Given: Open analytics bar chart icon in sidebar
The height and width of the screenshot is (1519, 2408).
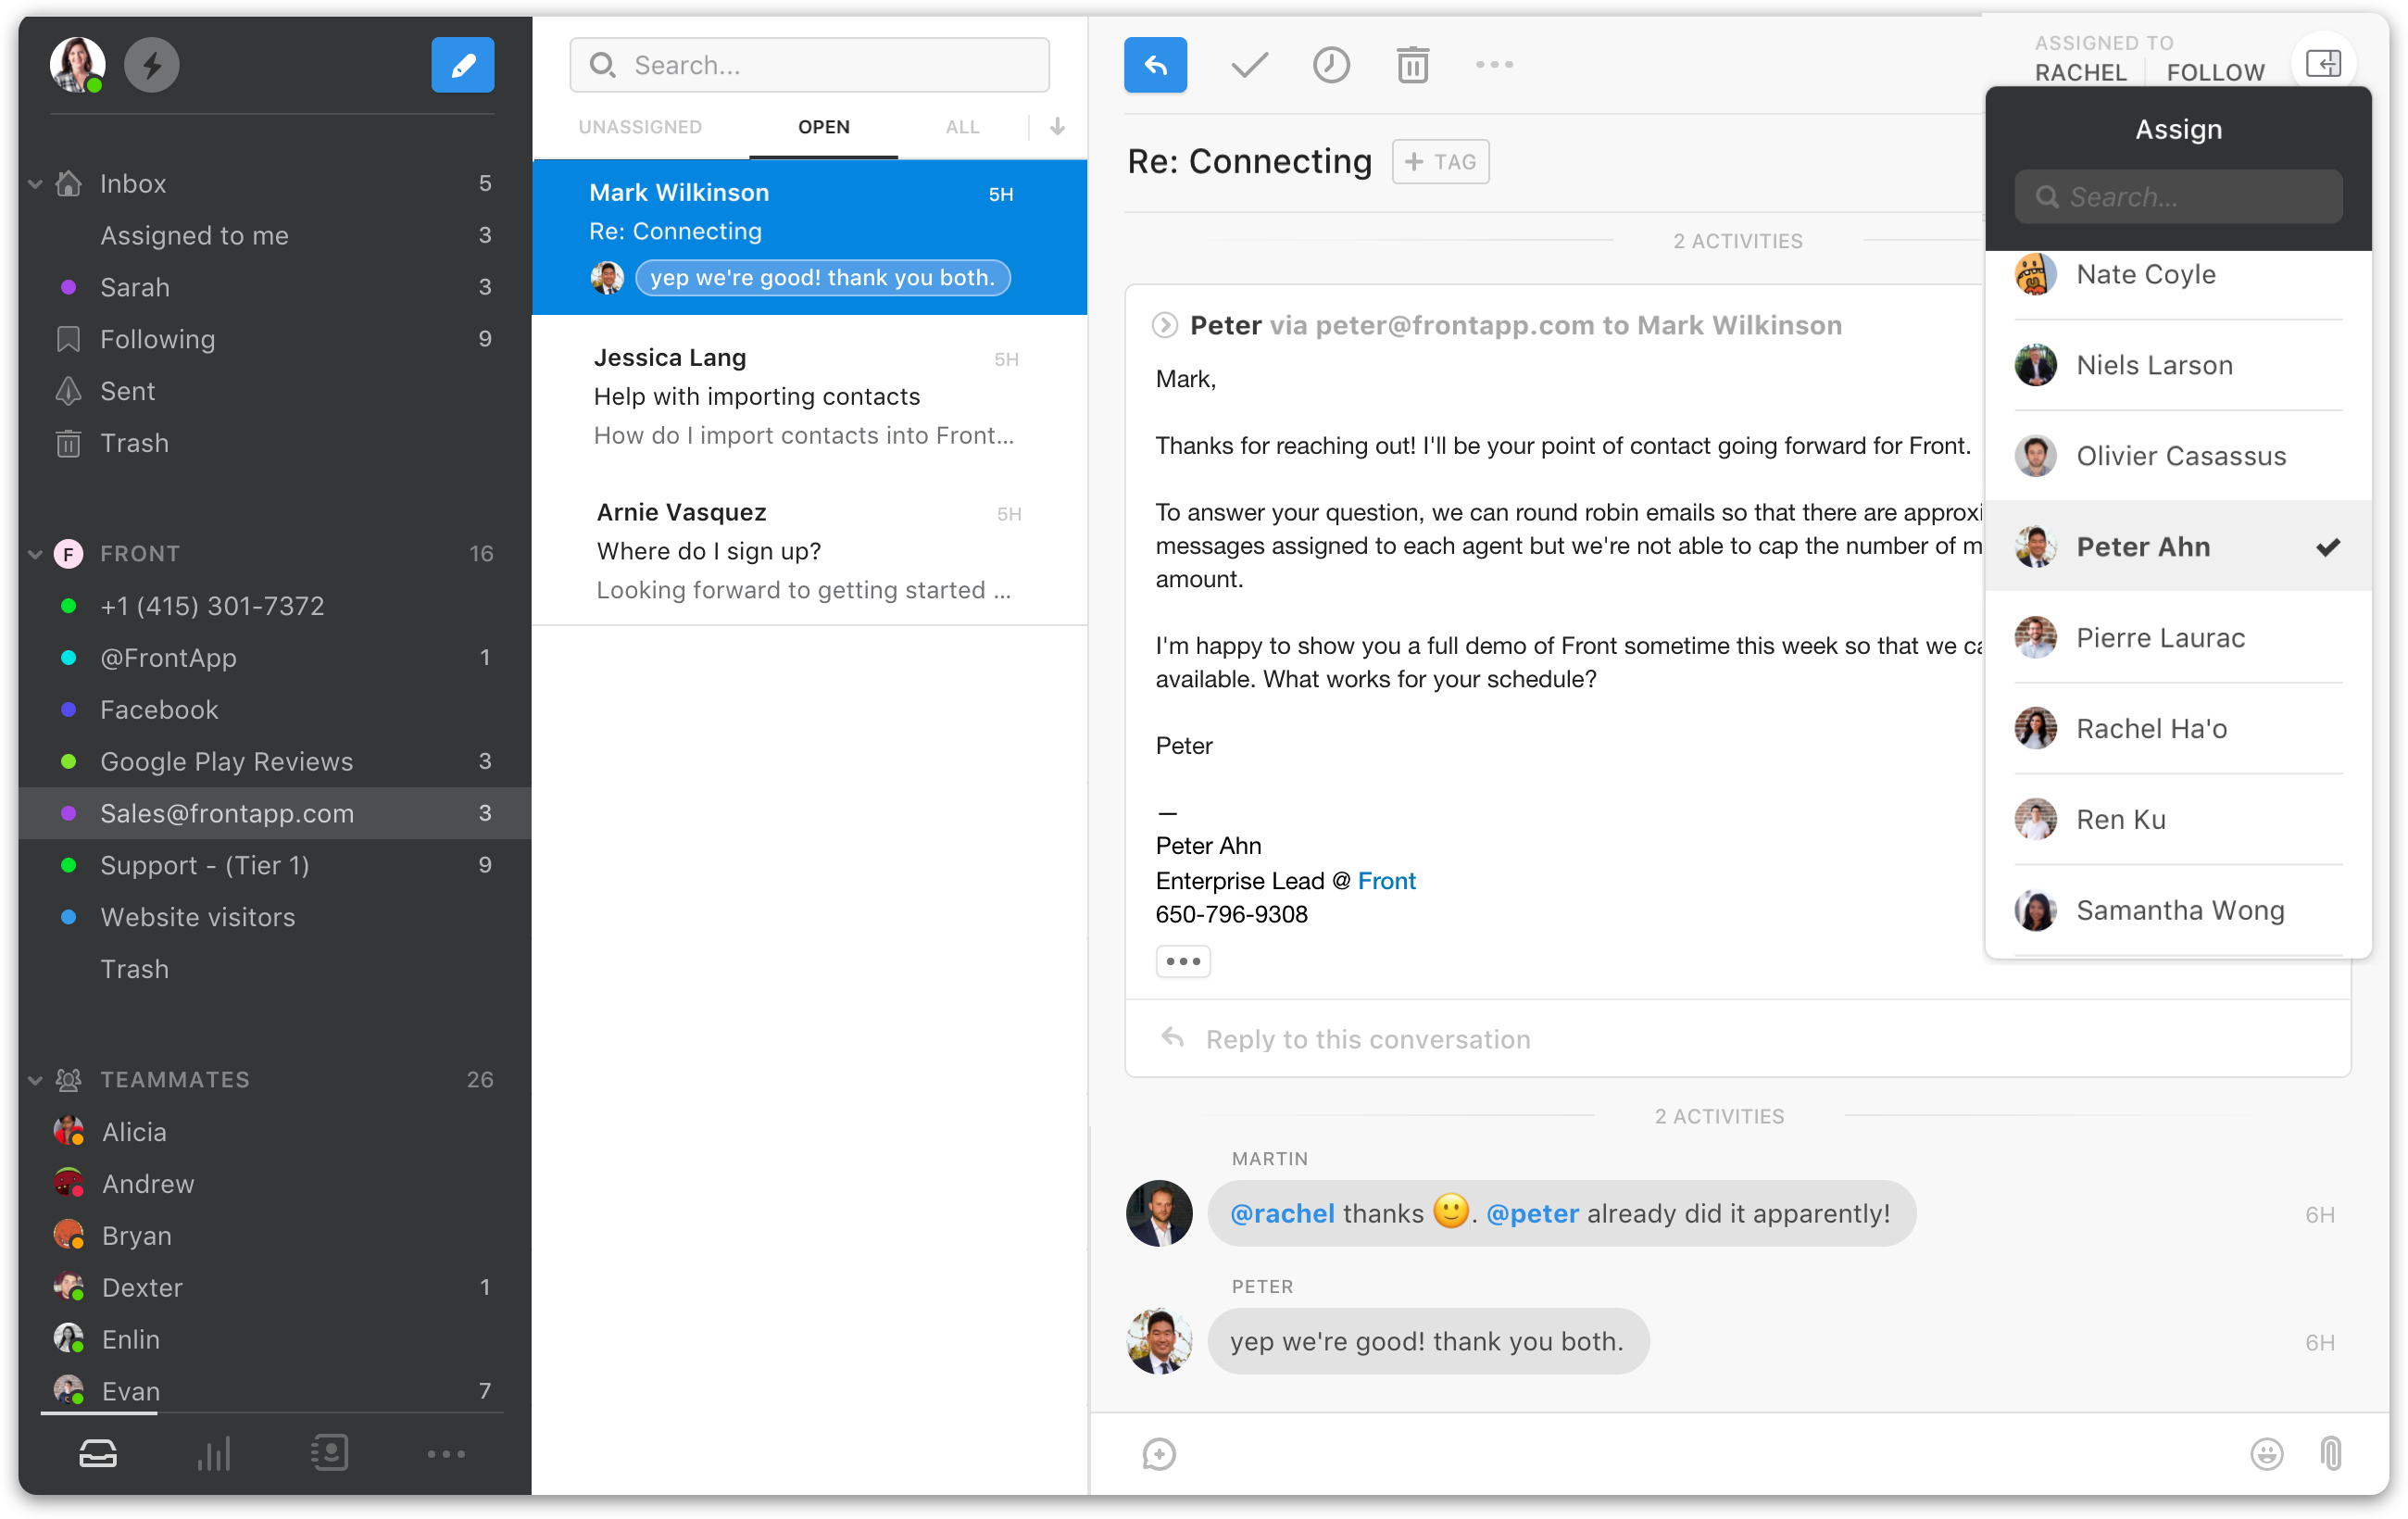Looking at the screenshot, I should 213,1453.
